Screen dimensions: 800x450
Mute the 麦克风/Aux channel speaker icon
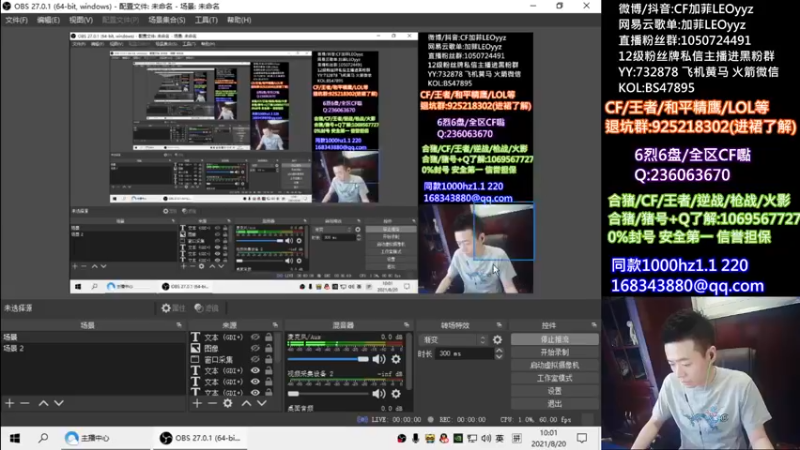379,359
